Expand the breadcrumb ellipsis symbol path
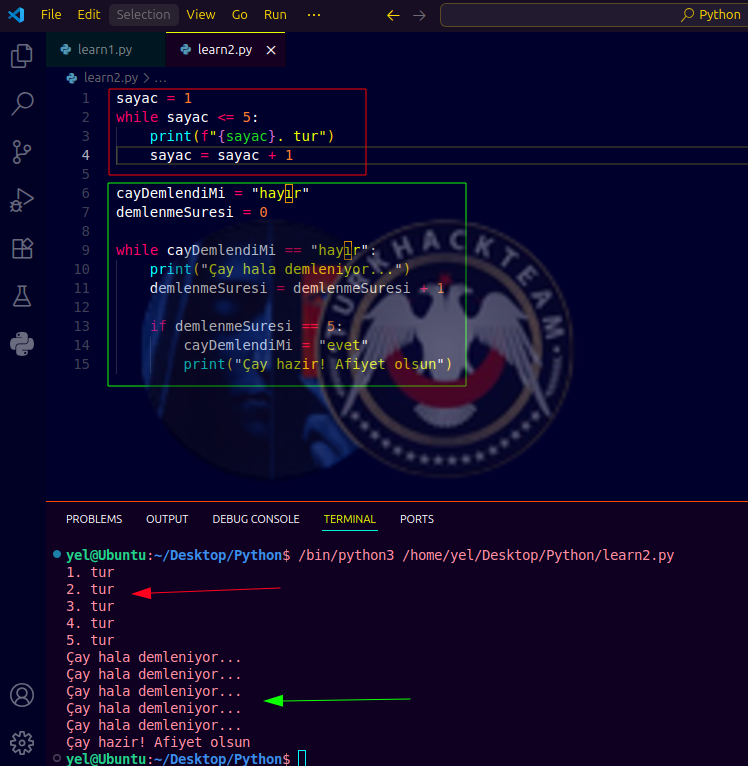Screen dimensions: 748x766 [160, 78]
